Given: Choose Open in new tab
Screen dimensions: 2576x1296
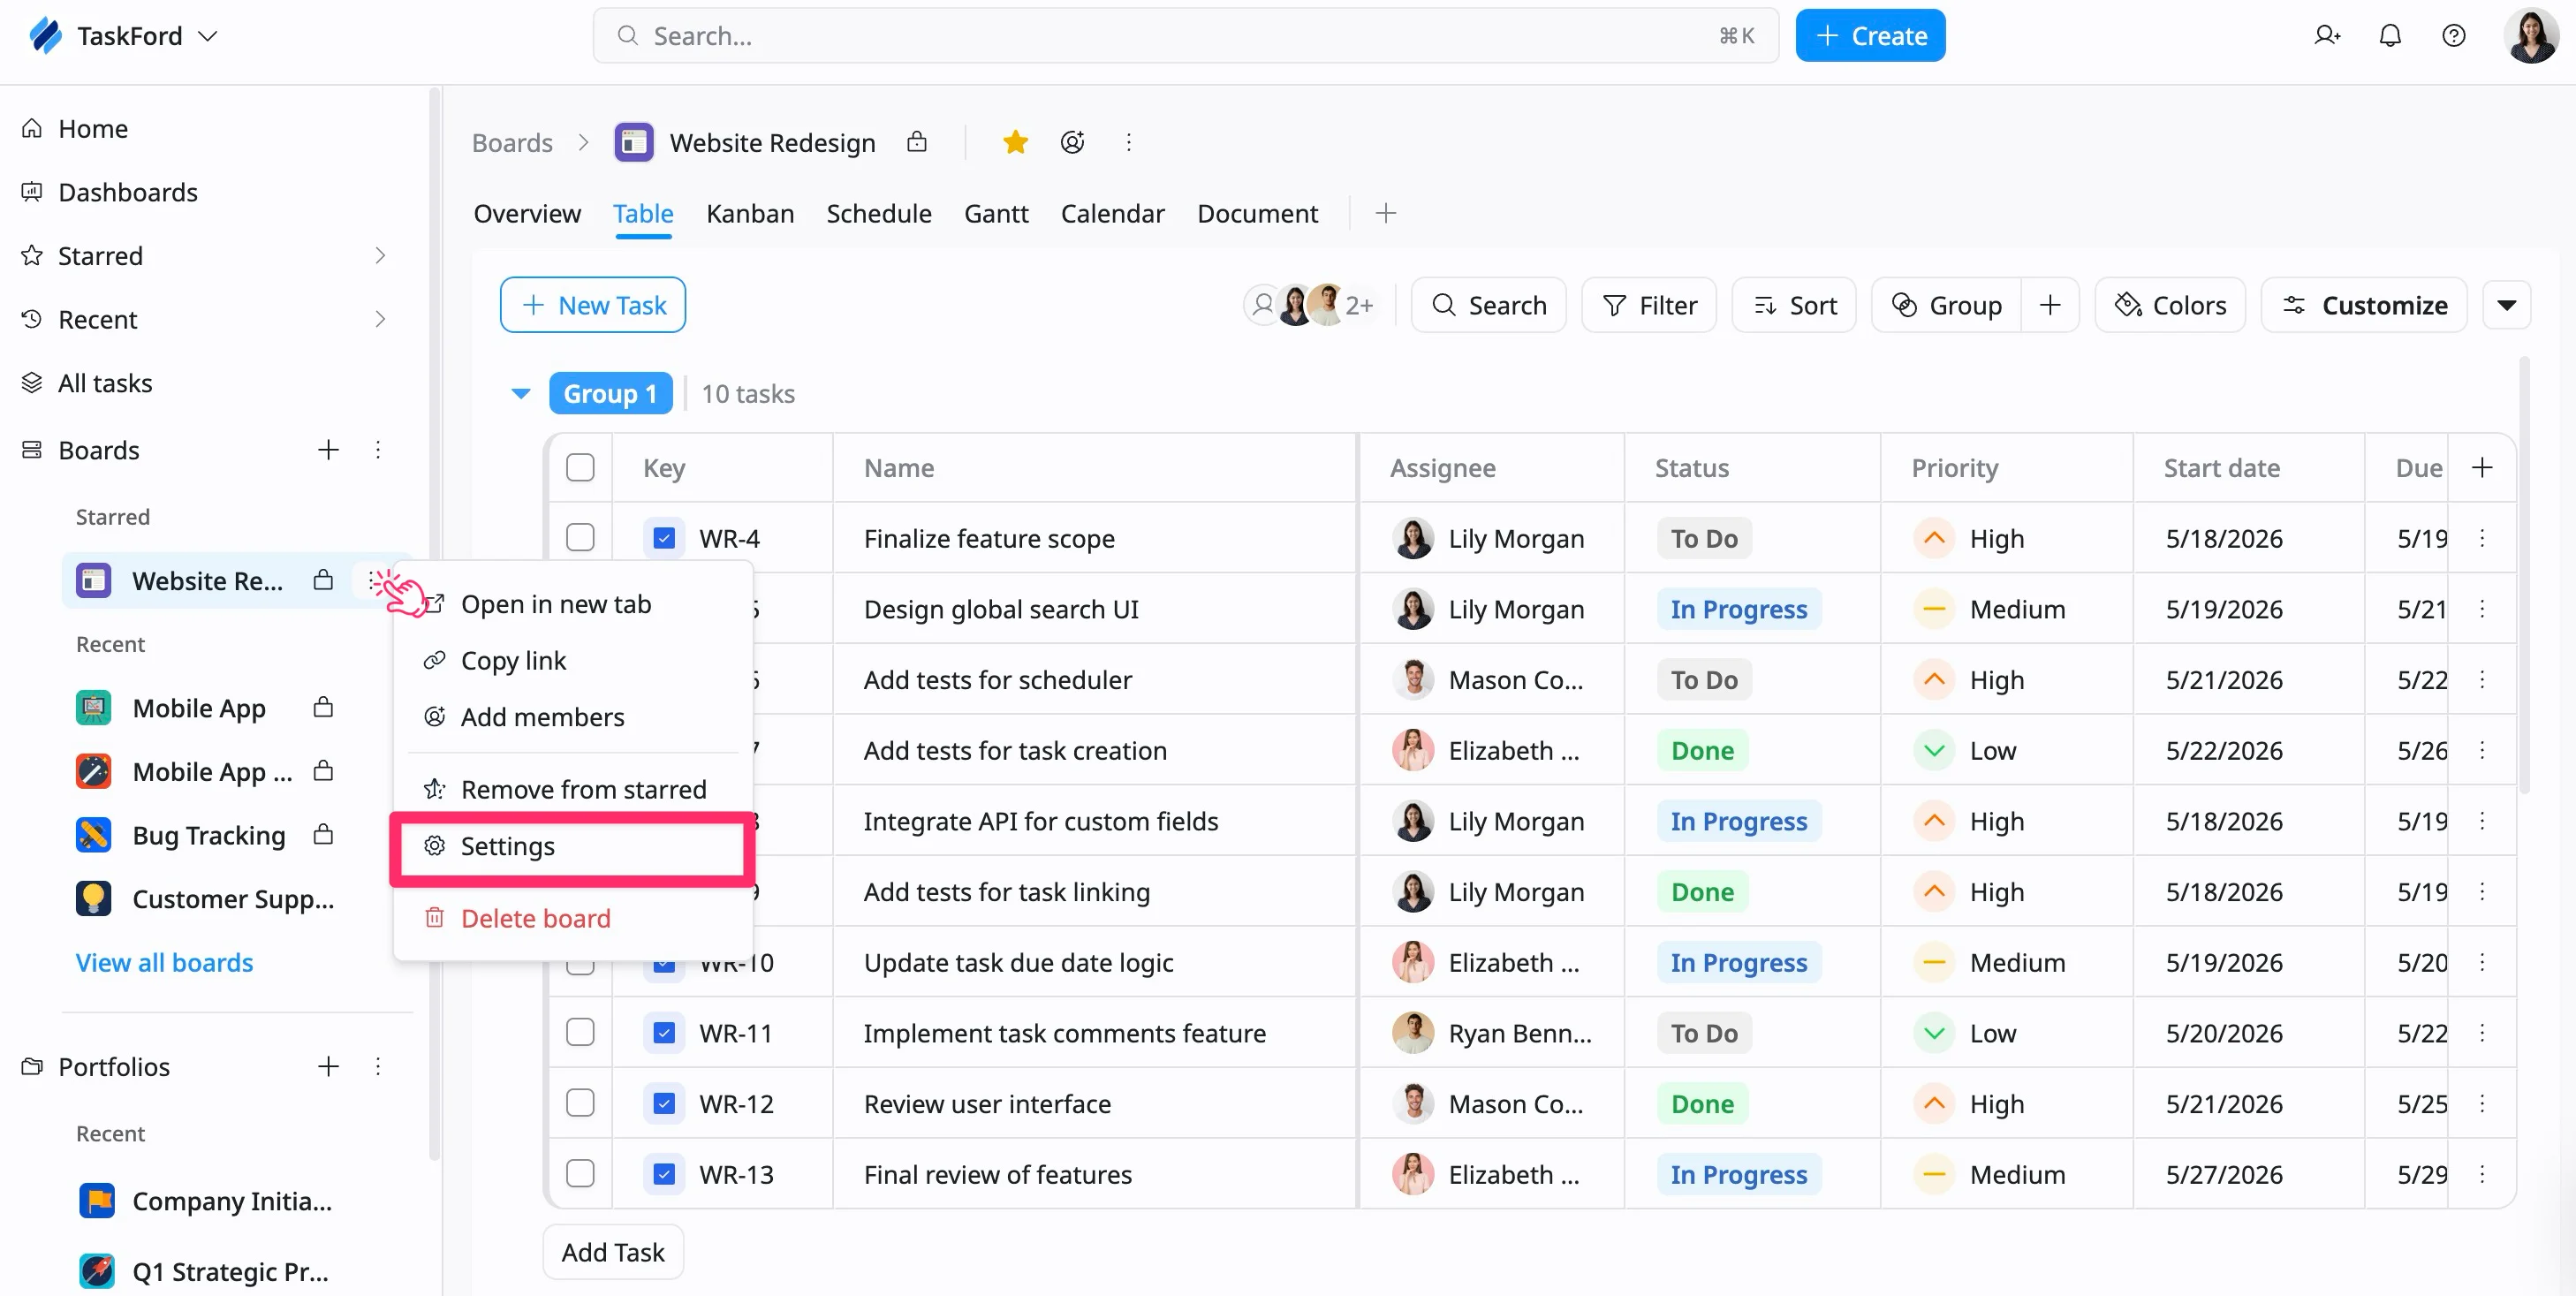Looking at the screenshot, I should pos(573,604).
